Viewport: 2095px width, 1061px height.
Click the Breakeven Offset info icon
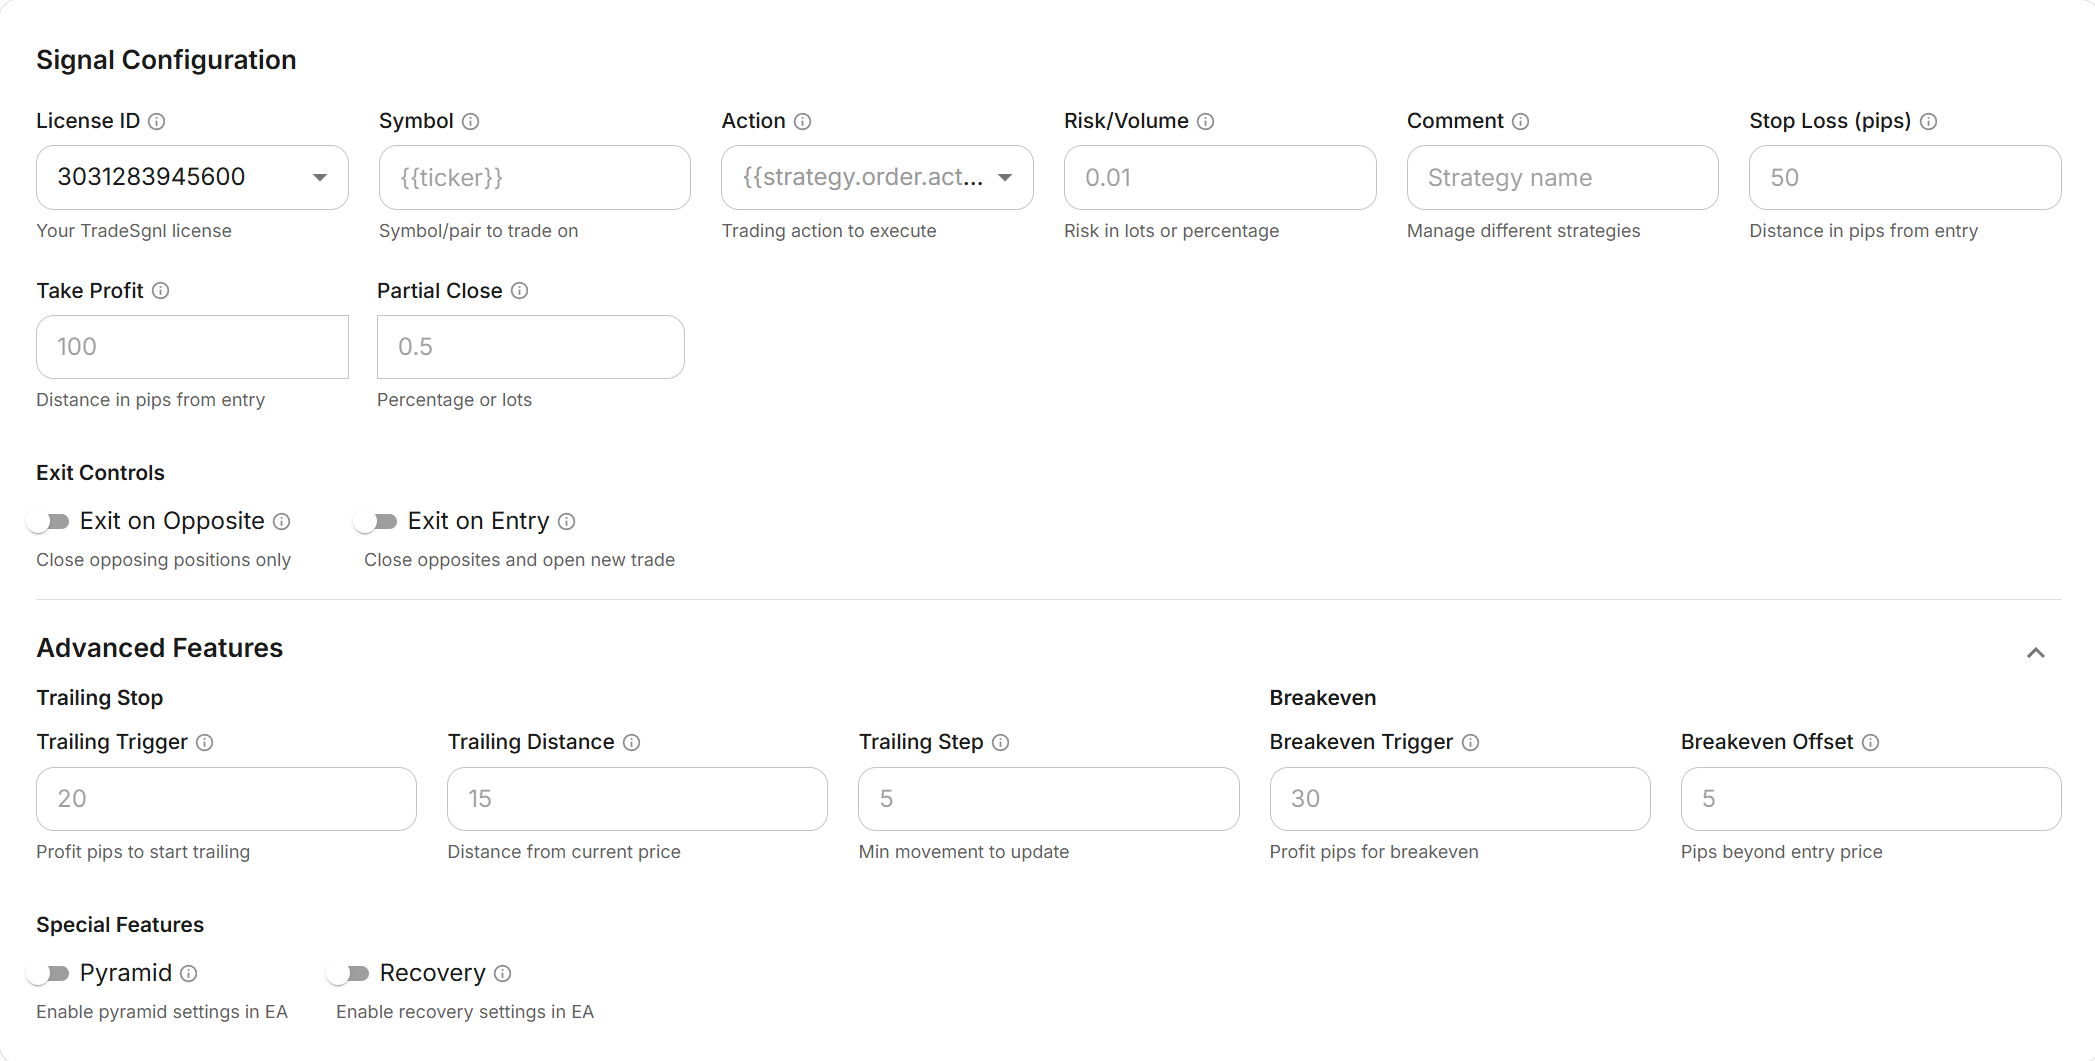[x=1871, y=743]
